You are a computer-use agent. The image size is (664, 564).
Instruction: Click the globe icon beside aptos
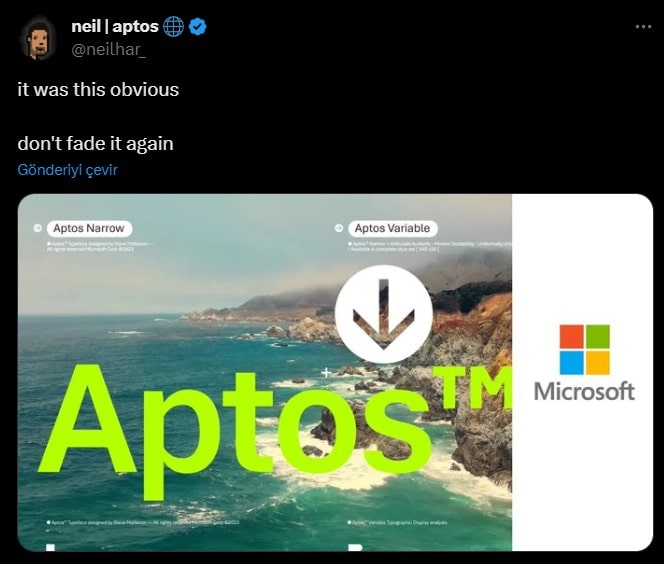pos(174,27)
